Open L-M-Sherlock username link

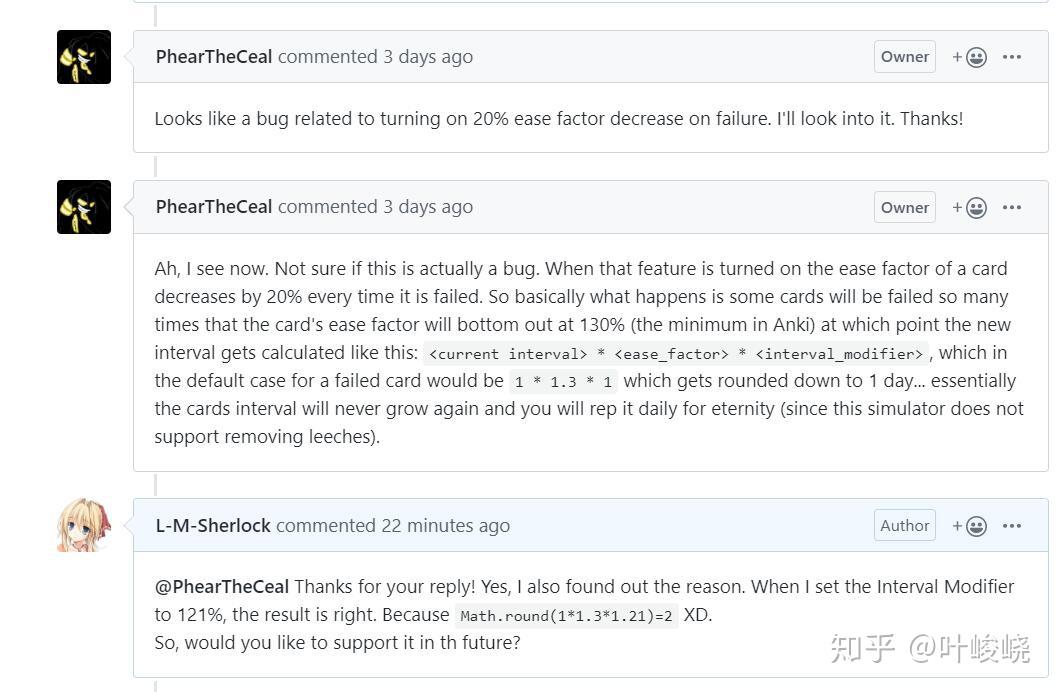click(213, 526)
